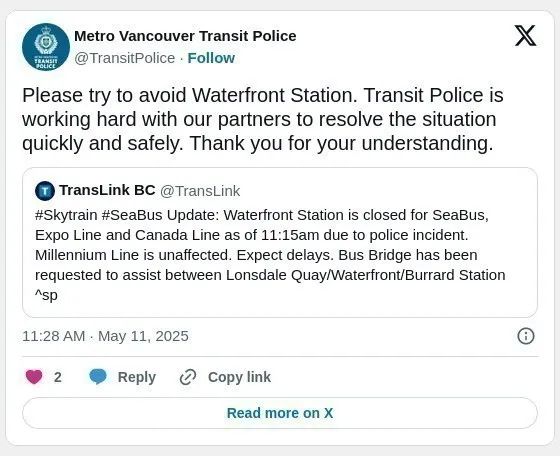Click the Reply label
Viewport: 560px width, 456px height.
pyautogui.click(x=137, y=377)
